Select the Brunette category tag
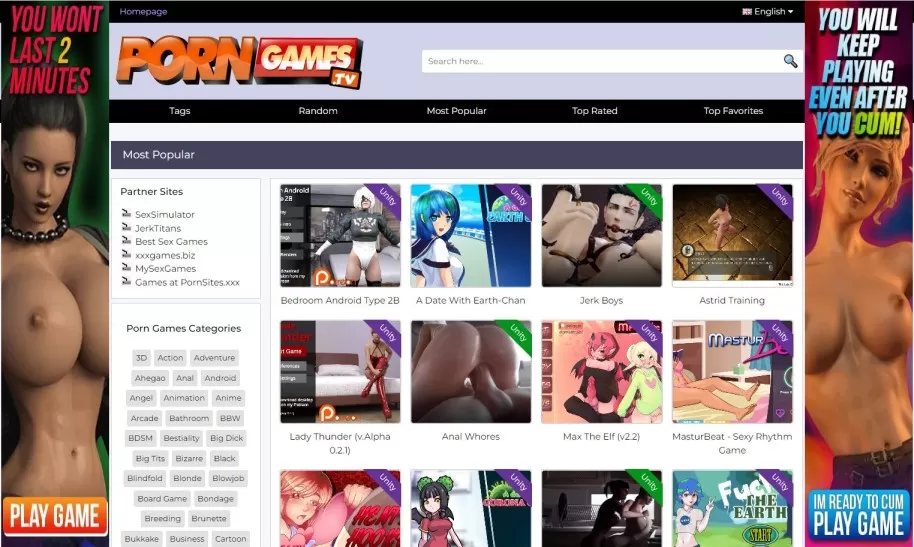Image resolution: width=914 pixels, height=547 pixels. [x=209, y=518]
